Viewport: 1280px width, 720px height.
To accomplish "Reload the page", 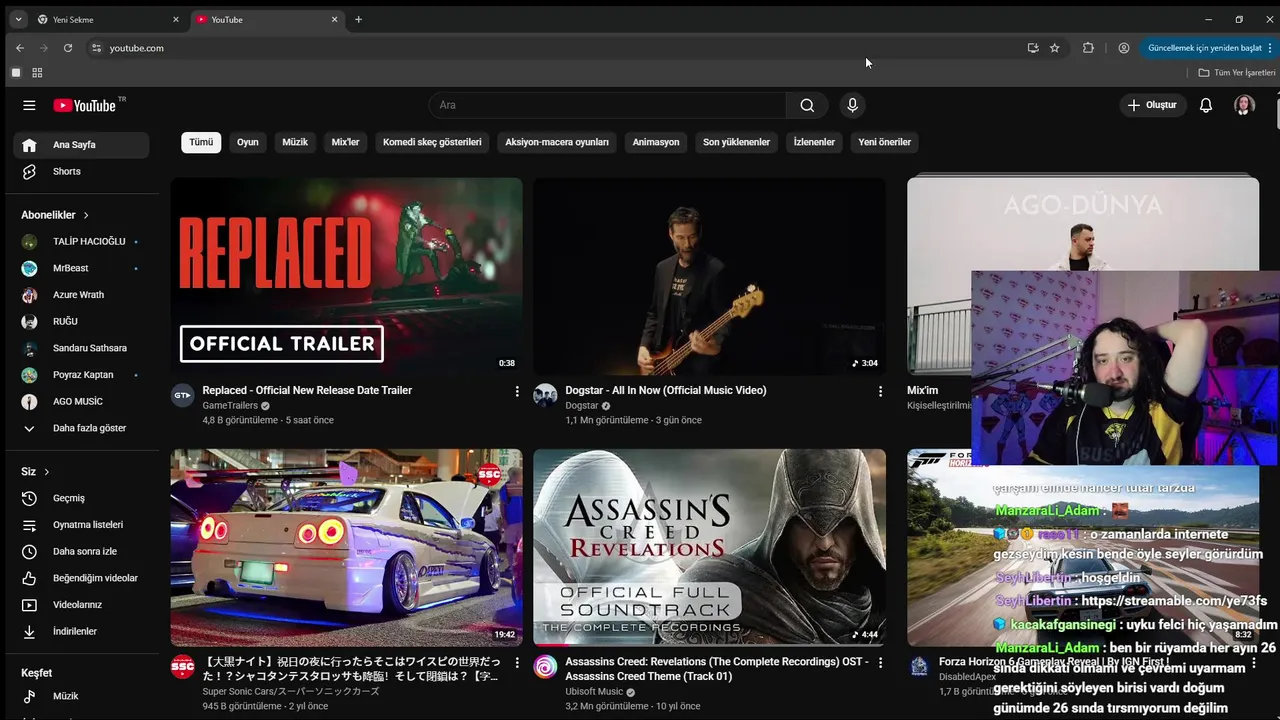I will pyautogui.click(x=68, y=48).
